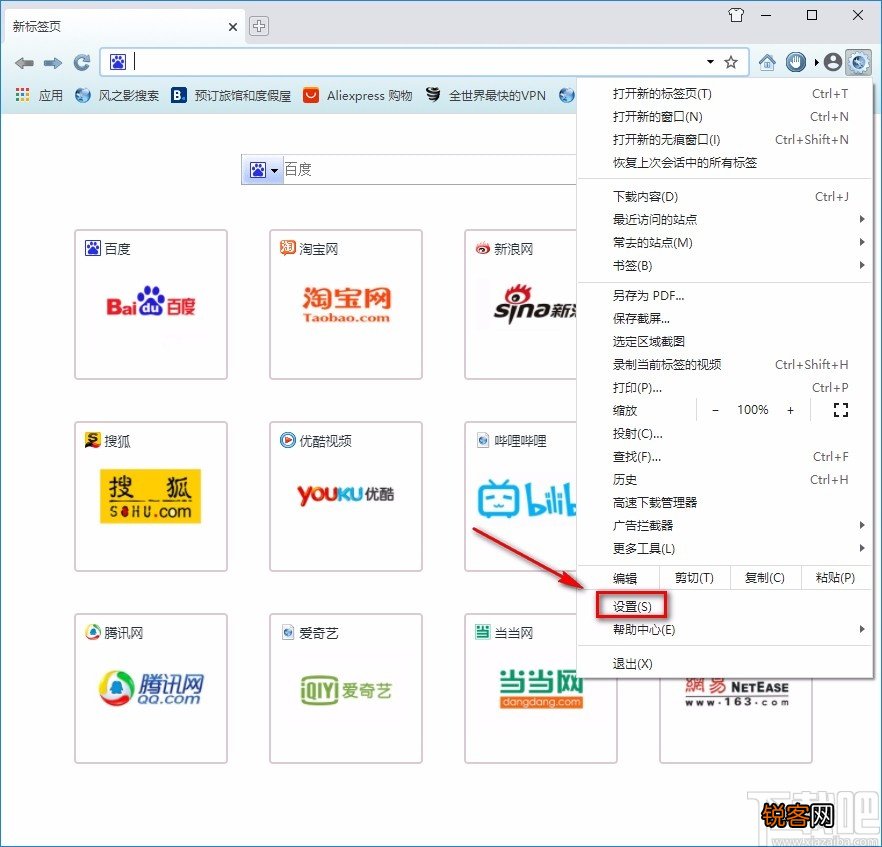Screen dimensions: 882x847
Task: Choose 退出(X) to quit browser
Action: coord(726,664)
